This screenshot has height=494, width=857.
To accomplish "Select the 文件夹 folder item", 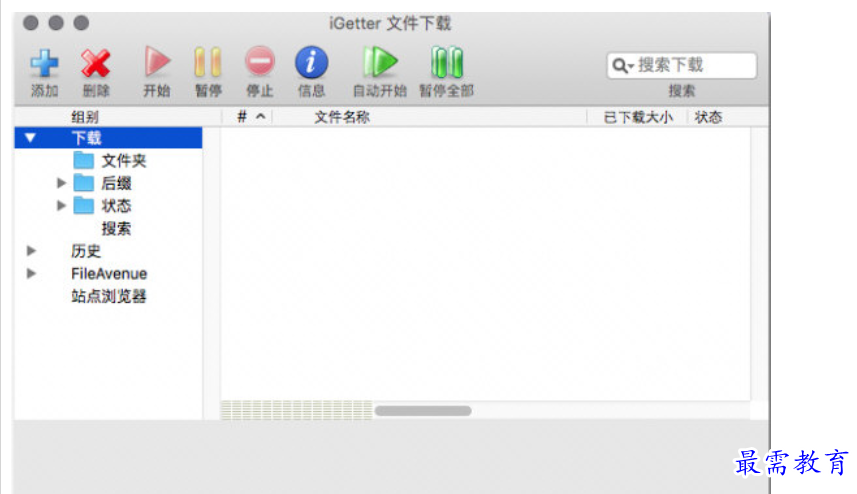I will tap(124, 161).
